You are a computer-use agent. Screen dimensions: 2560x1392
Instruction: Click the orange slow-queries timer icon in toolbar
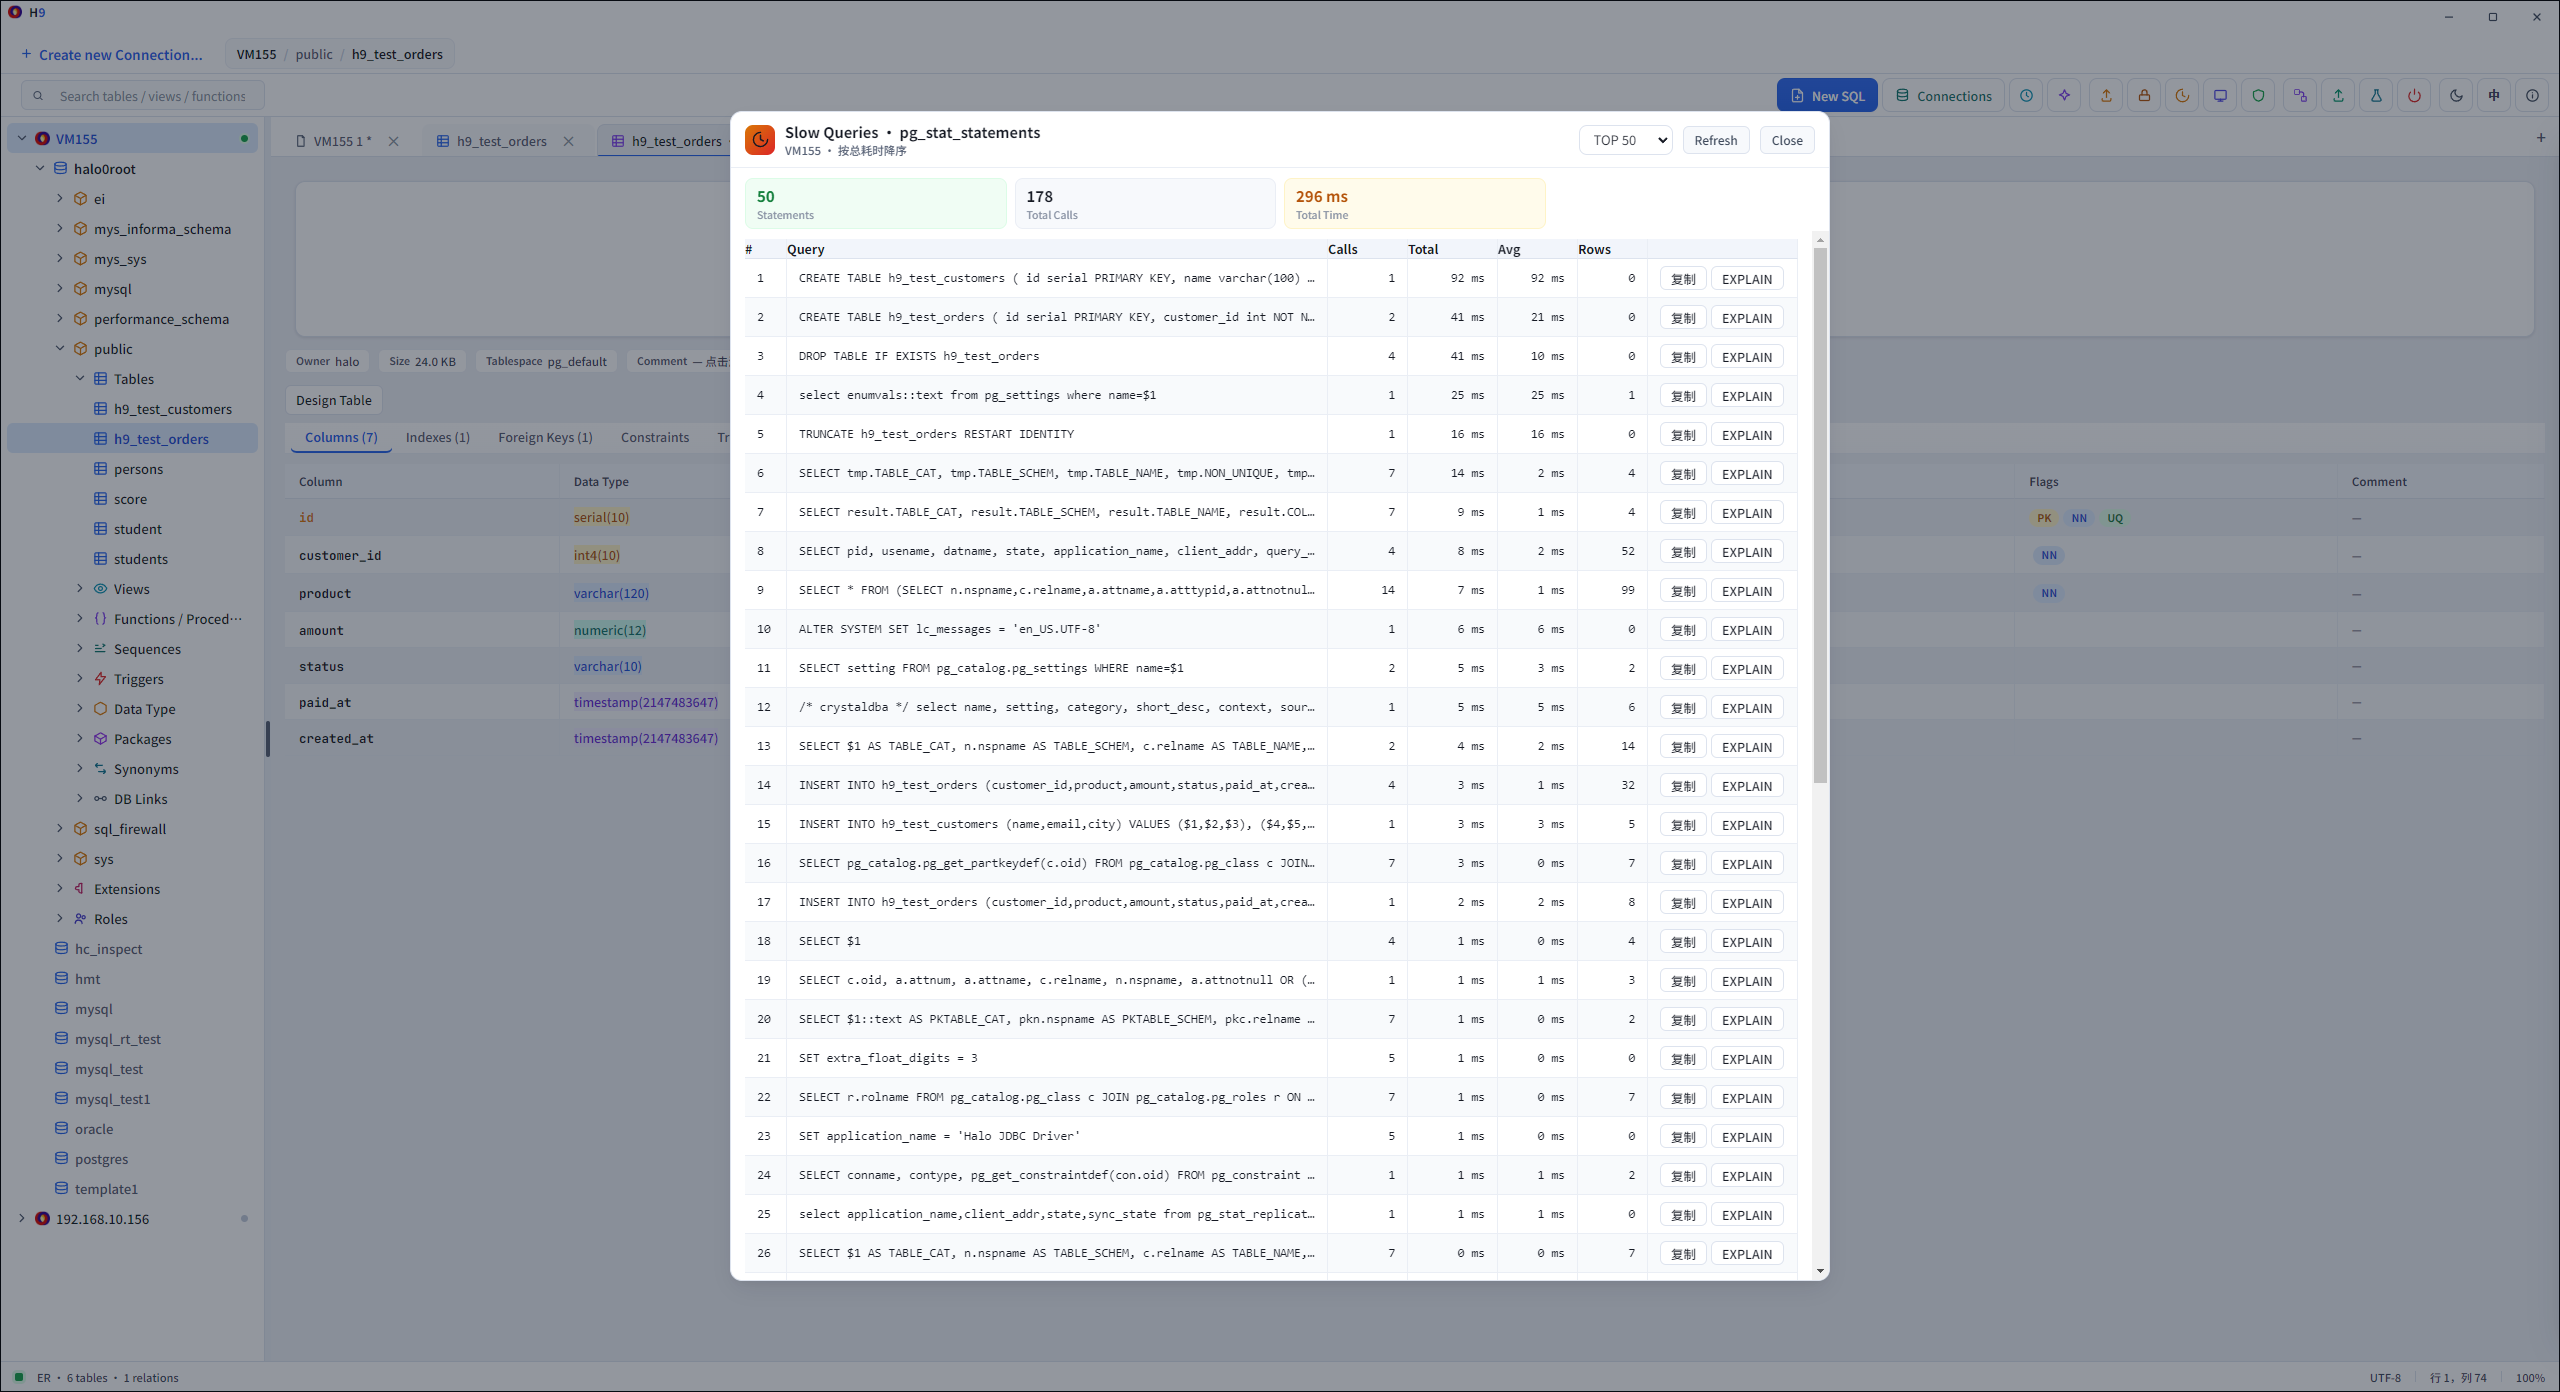click(2182, 96)
